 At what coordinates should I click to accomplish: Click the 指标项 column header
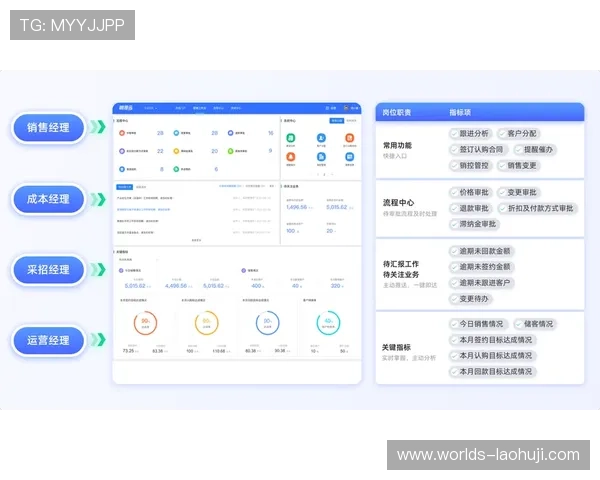click(x=460, y=113)
